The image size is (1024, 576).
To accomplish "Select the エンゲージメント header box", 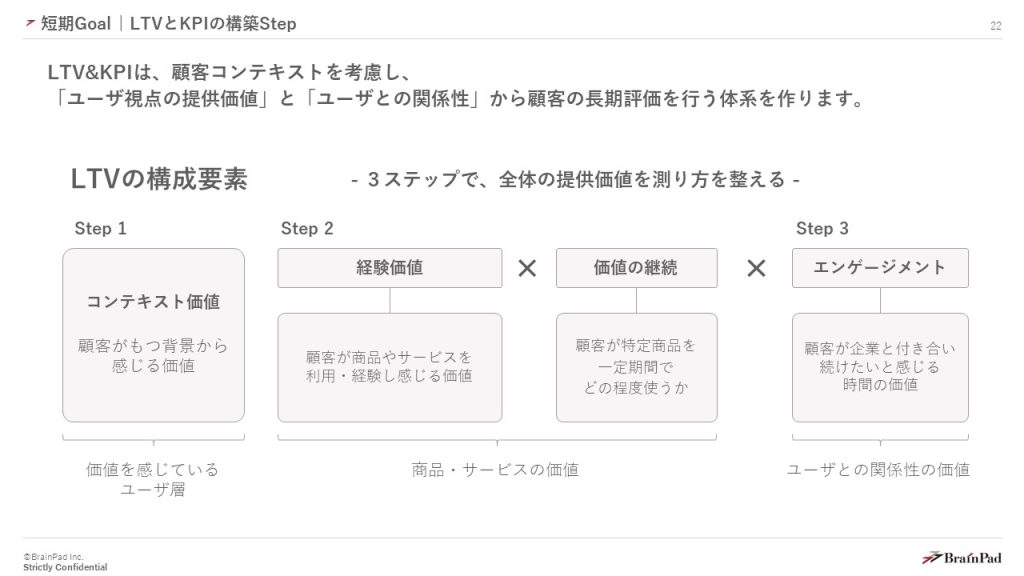I will [880, 268].
